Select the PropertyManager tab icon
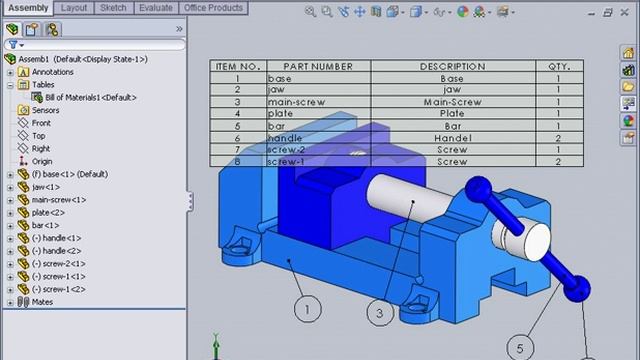Screen dimensions: 640x360 32,29
